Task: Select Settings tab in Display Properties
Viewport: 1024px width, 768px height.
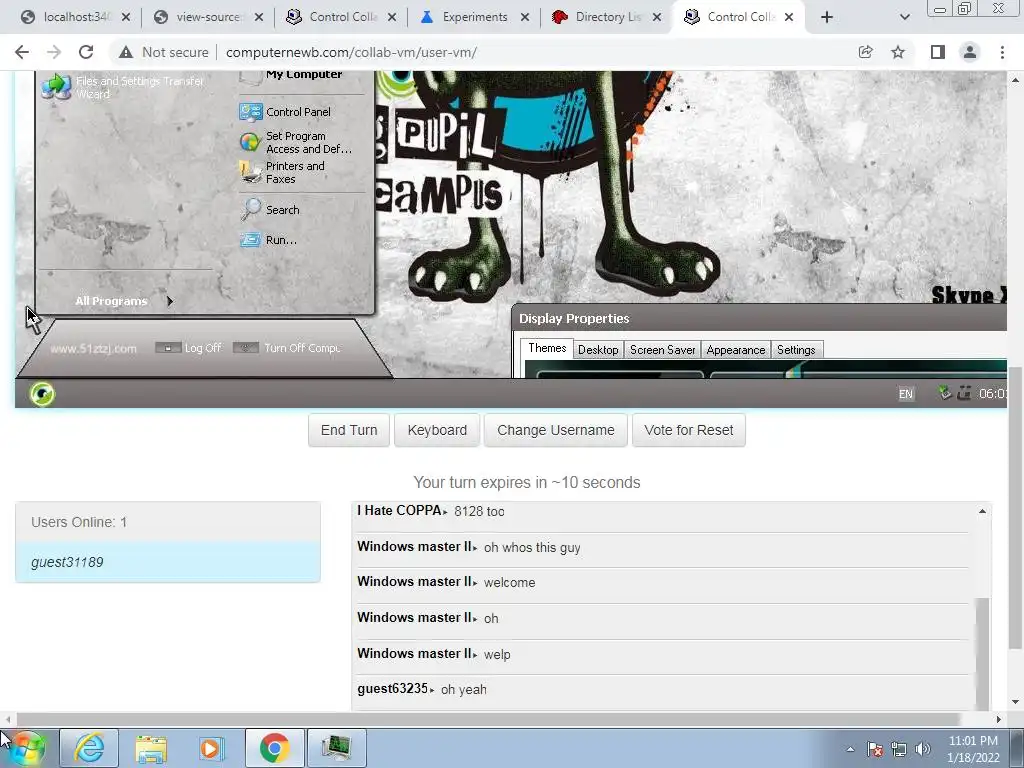Action: pyautogui.click(x=796, y=350)
